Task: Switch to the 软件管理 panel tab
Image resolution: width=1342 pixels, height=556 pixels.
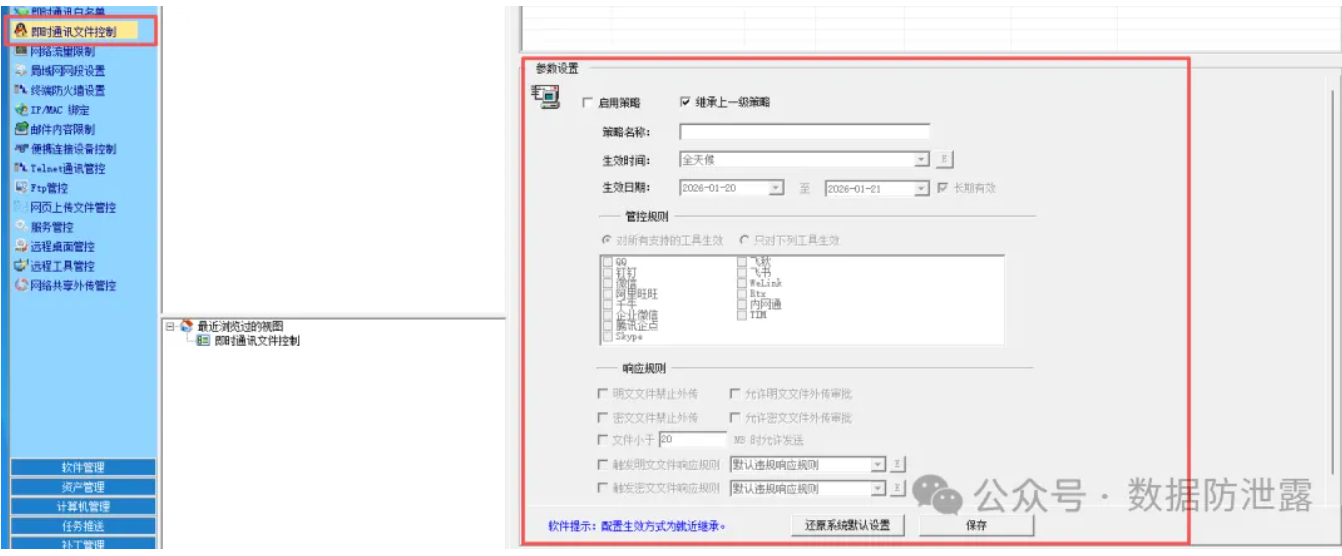Action: [x=82, y=467]
